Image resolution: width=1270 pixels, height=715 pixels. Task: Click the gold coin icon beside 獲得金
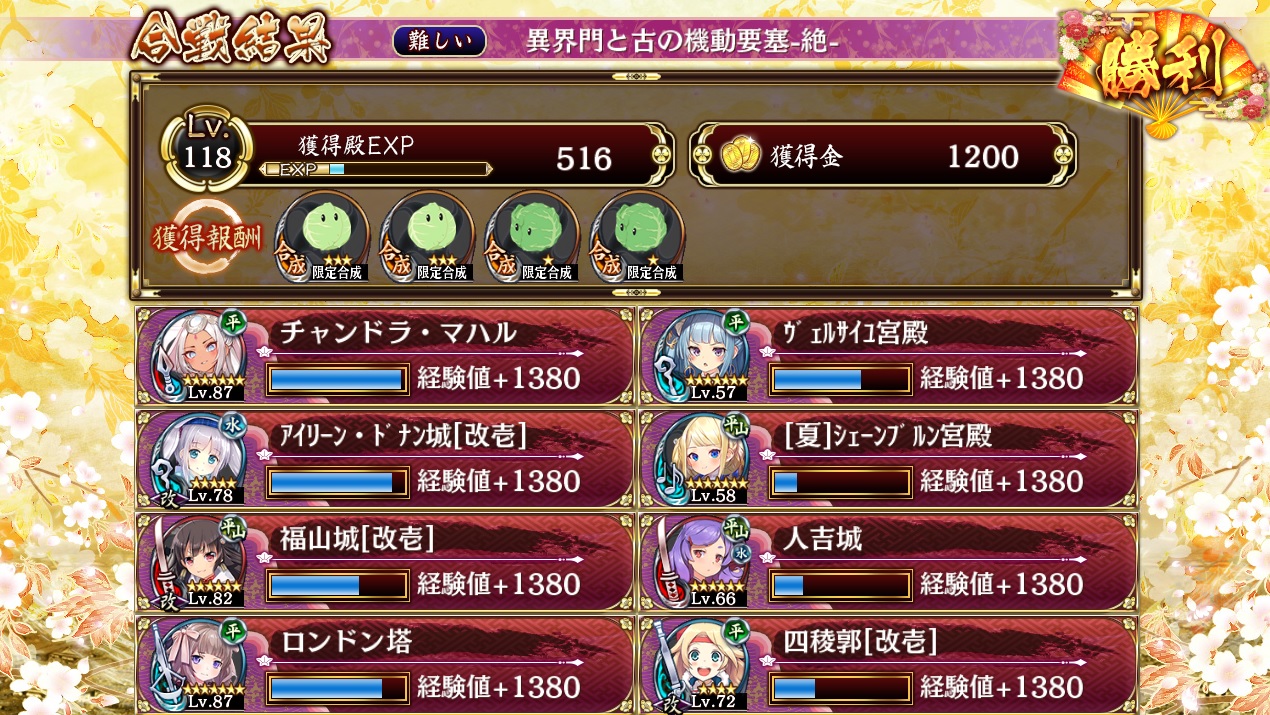(741, 156)
